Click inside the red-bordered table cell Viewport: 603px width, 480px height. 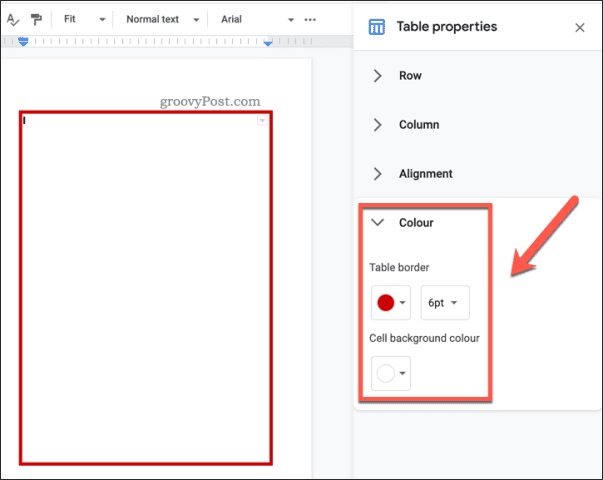click(x=146, y=288)
